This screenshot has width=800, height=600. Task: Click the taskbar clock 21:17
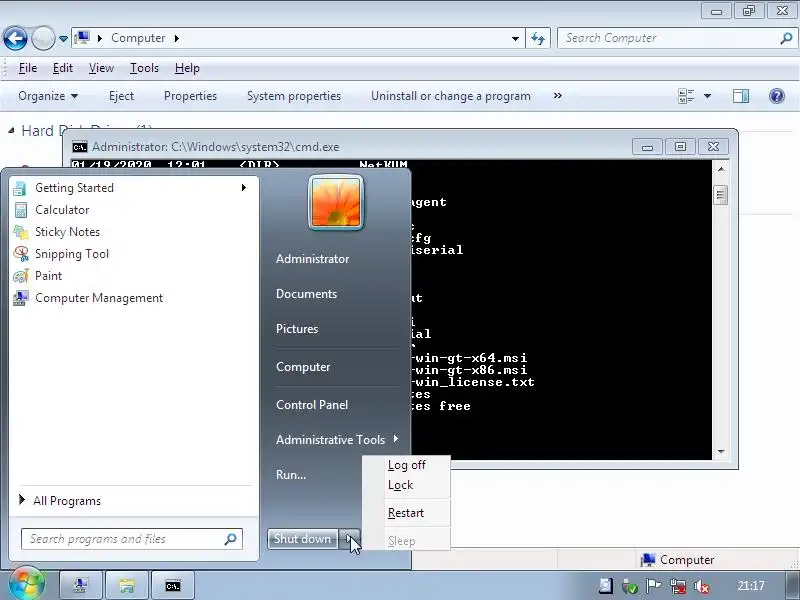751,586
